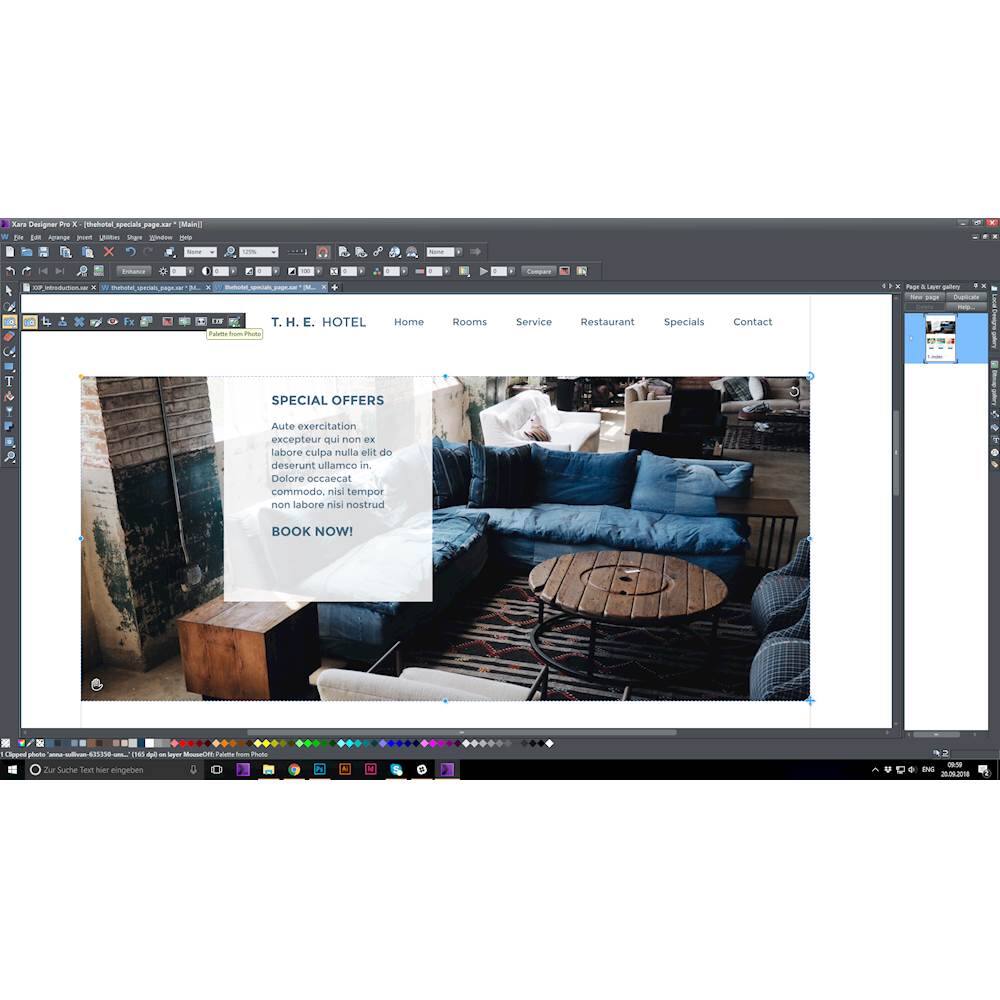The image size is (1000, 1000).
Task: Click the Fx live effects icon
Action: tap(129, 322)
